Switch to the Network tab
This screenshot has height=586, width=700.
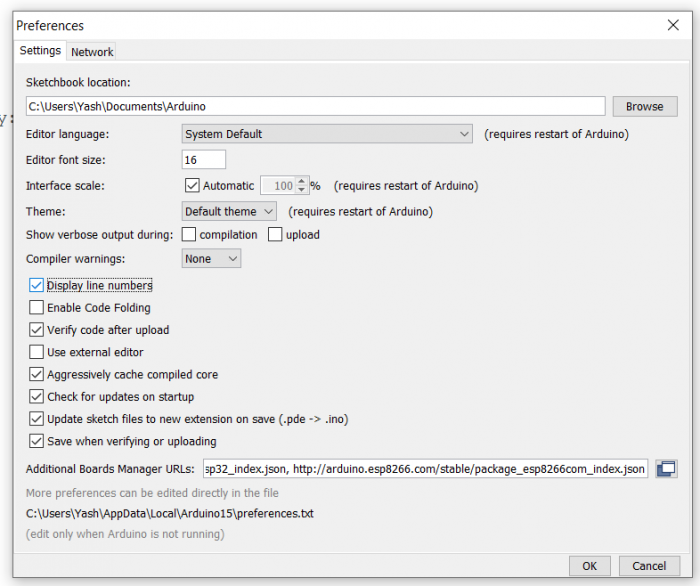tap(92, 52)
